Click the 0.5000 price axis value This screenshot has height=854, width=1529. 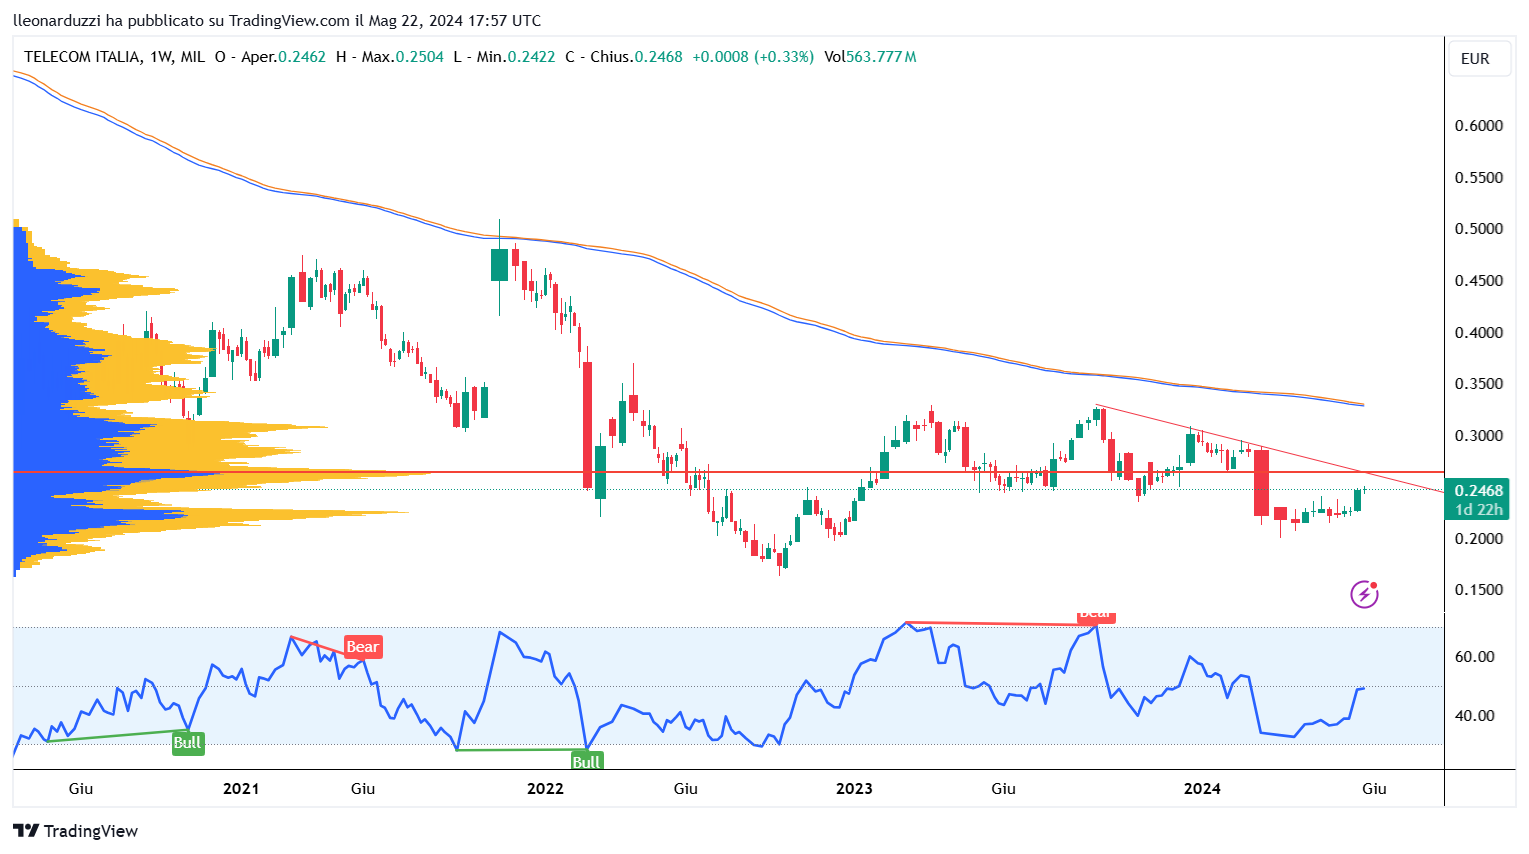tap(1479, 229)
